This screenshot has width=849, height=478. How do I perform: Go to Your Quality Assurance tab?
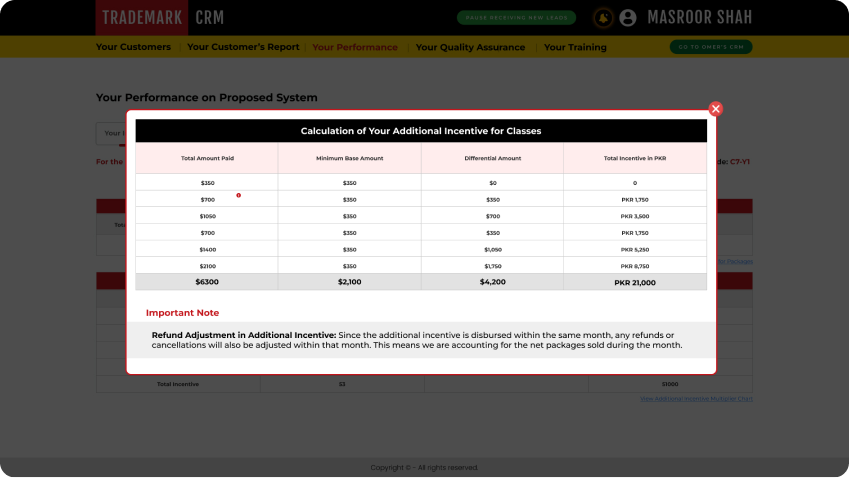pos(470,47)
